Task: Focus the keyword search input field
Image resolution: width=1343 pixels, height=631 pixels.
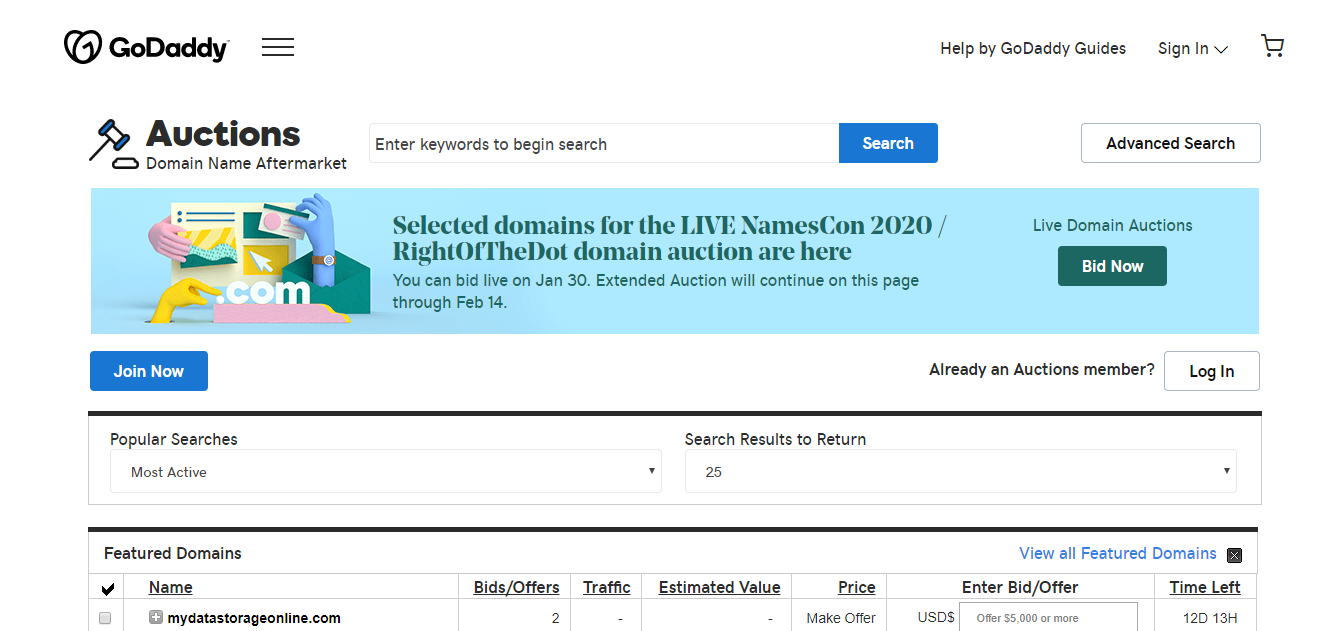Action: [x=604, y=143]
